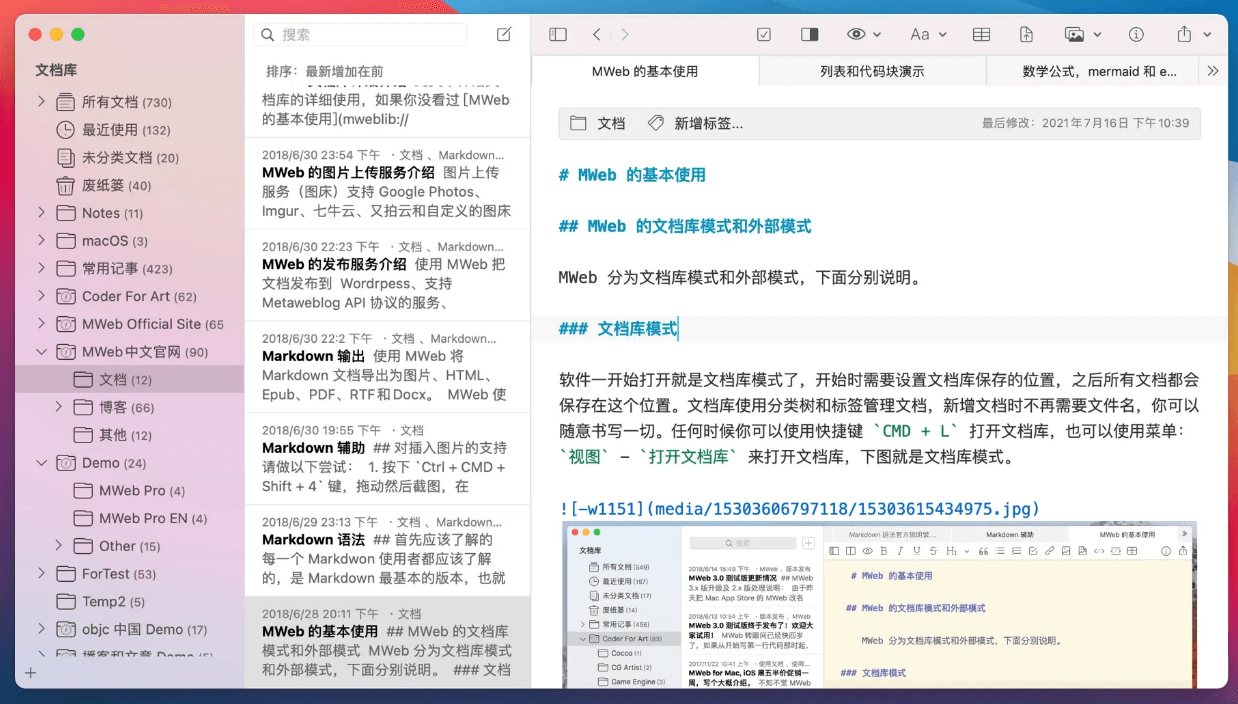Image resolution: width=1238 pixels, height=704 pixels.
Task: Open the Markdown 输出 document
Action: (387, 367)
